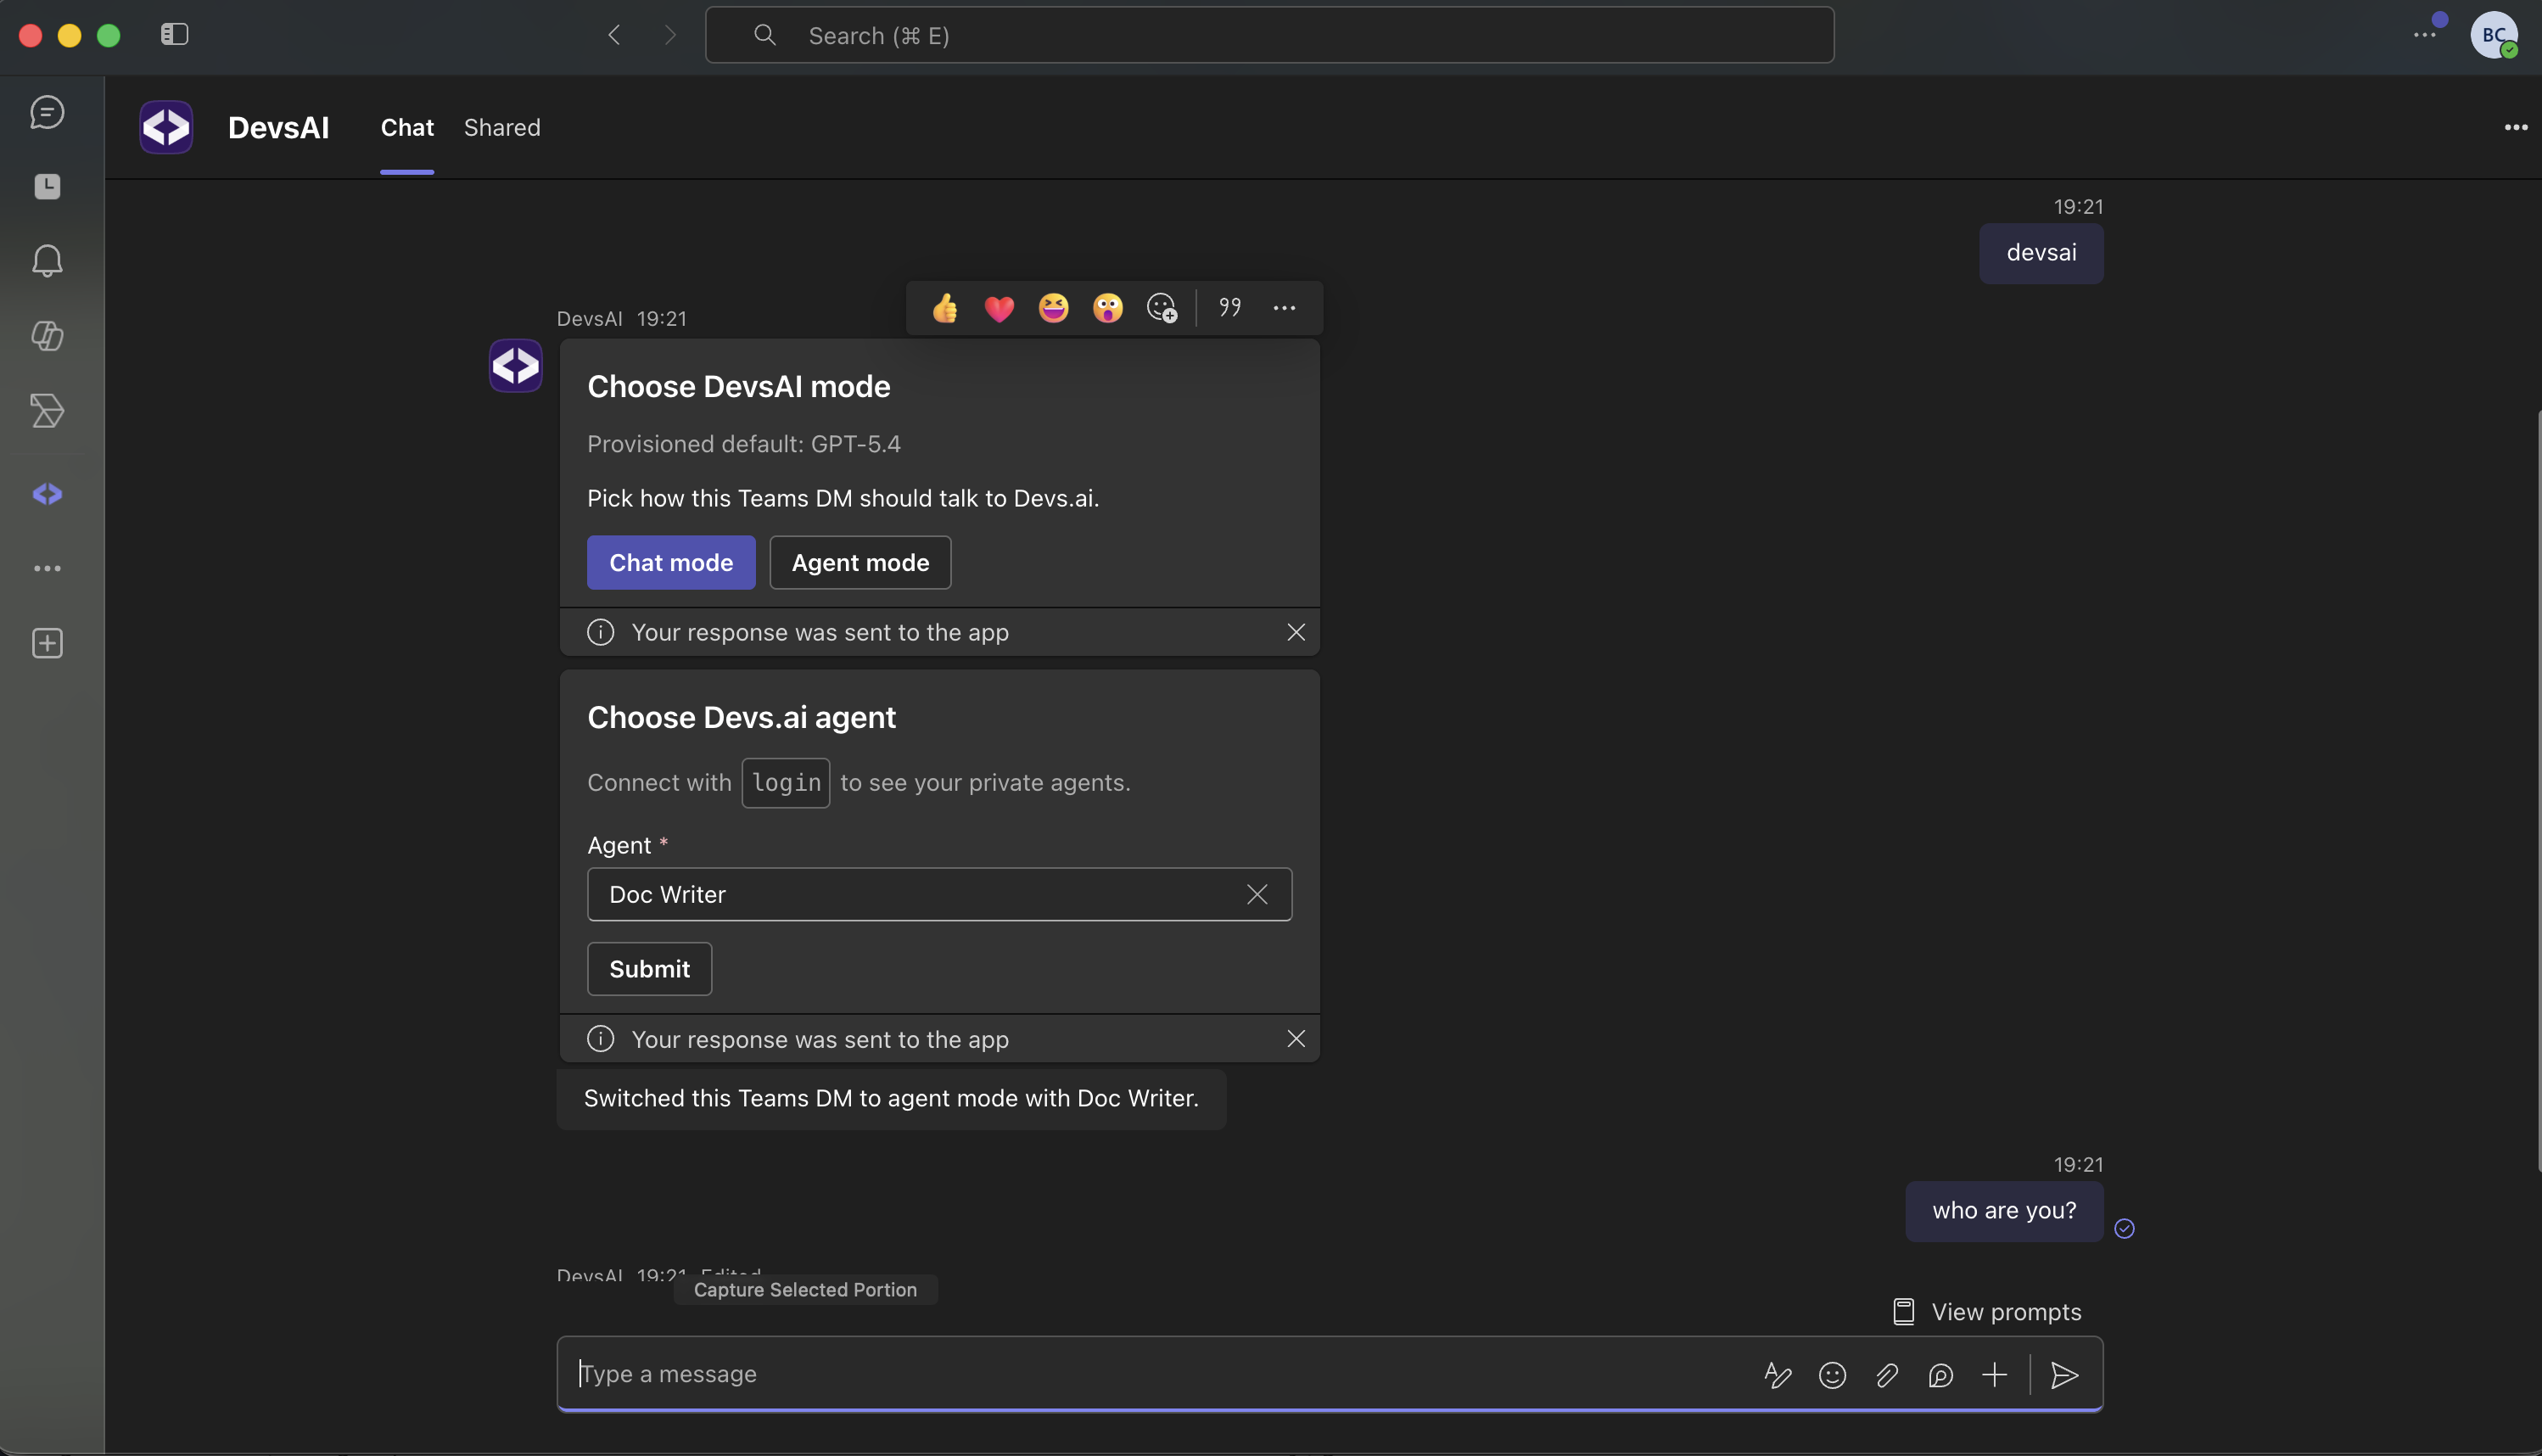
Task: Click the DevsAI avatar beside the message
Action: coord(515,365)
